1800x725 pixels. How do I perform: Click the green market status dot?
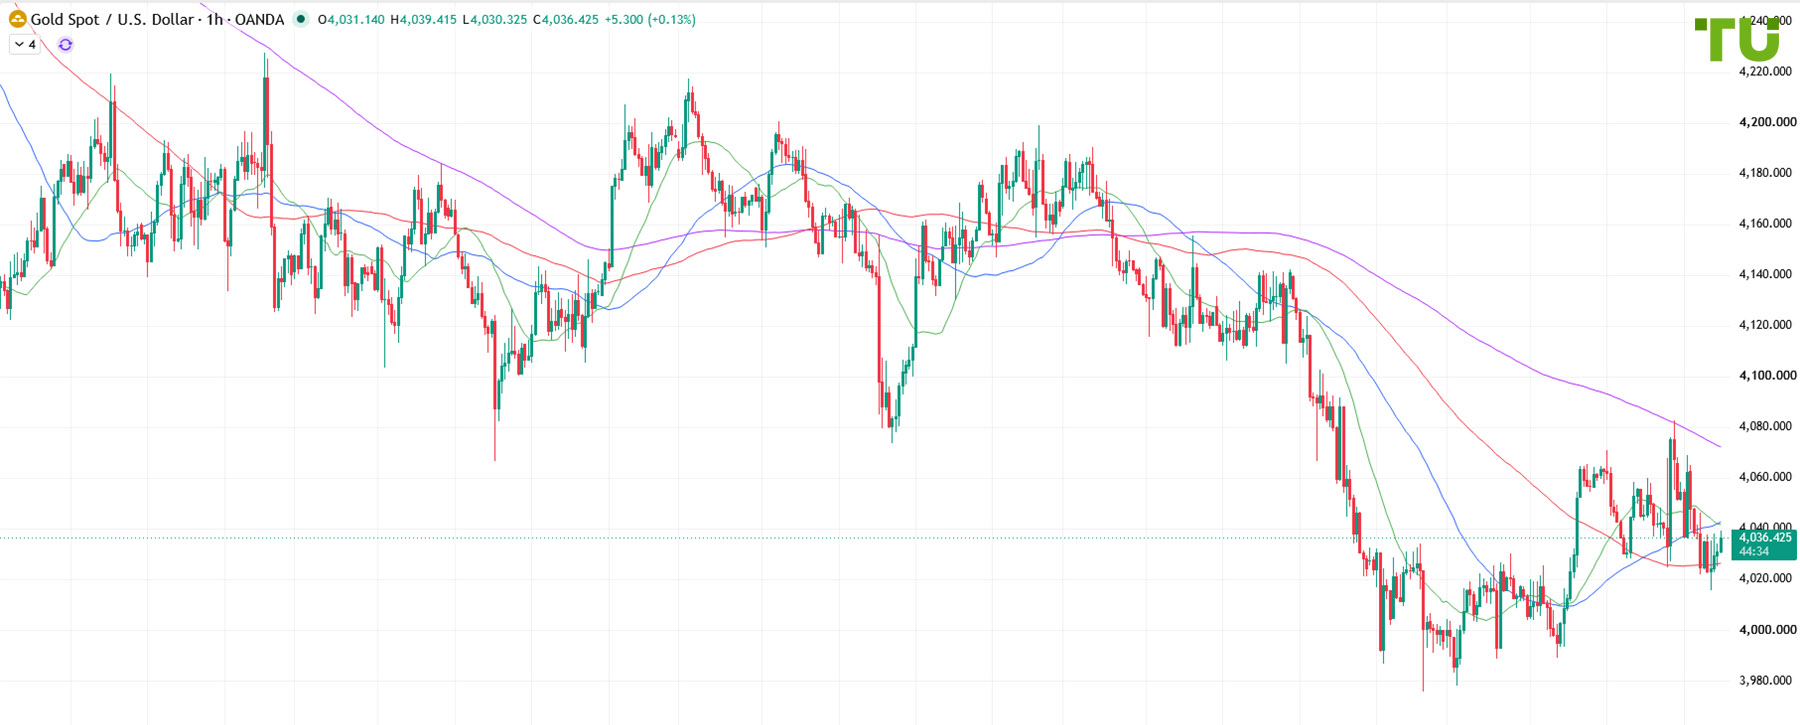(x=301, y=19)
